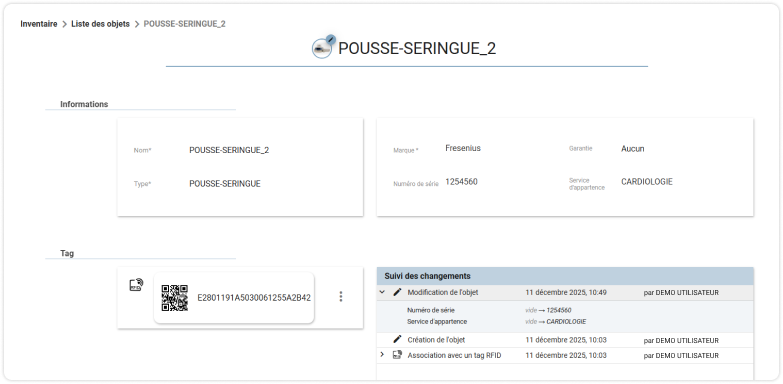Click the Création de l'objet row label
The image size is (783, 384).
tap(436, 340)
